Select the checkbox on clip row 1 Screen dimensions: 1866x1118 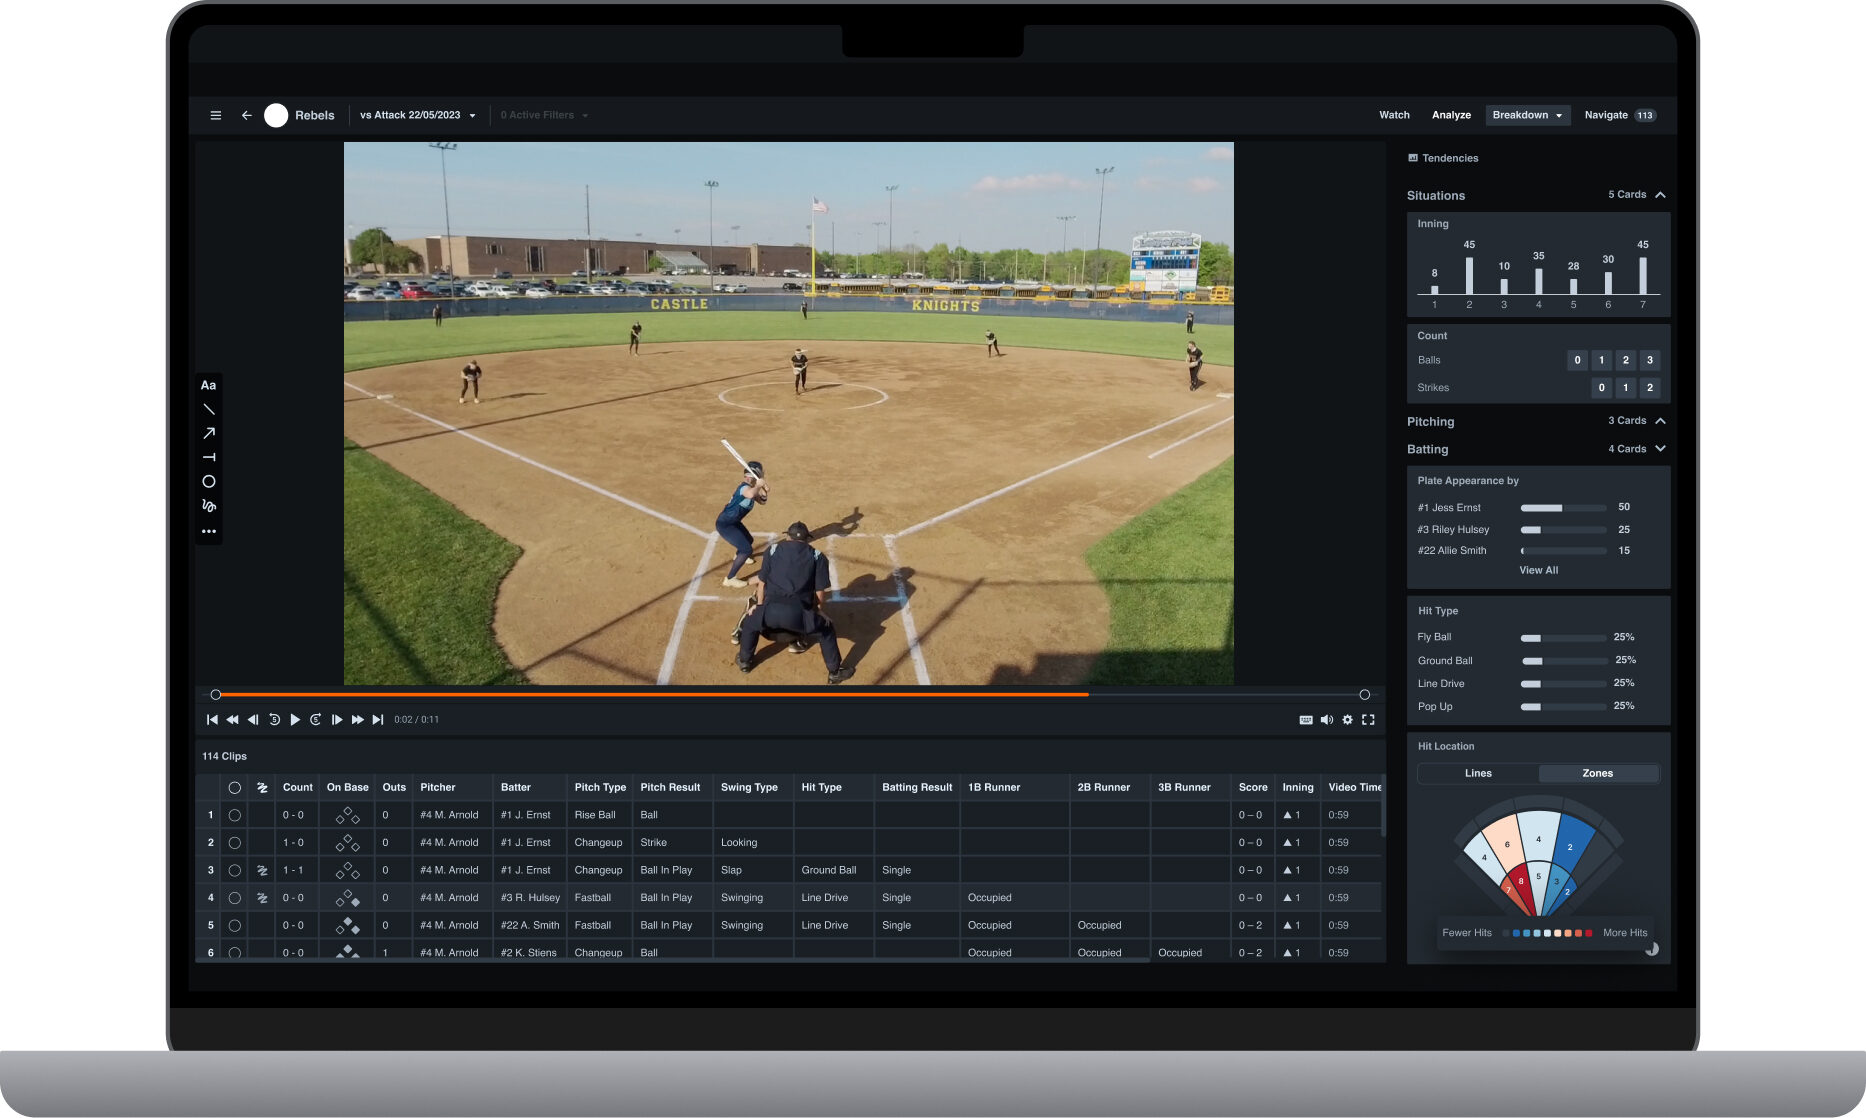[235, 815]
